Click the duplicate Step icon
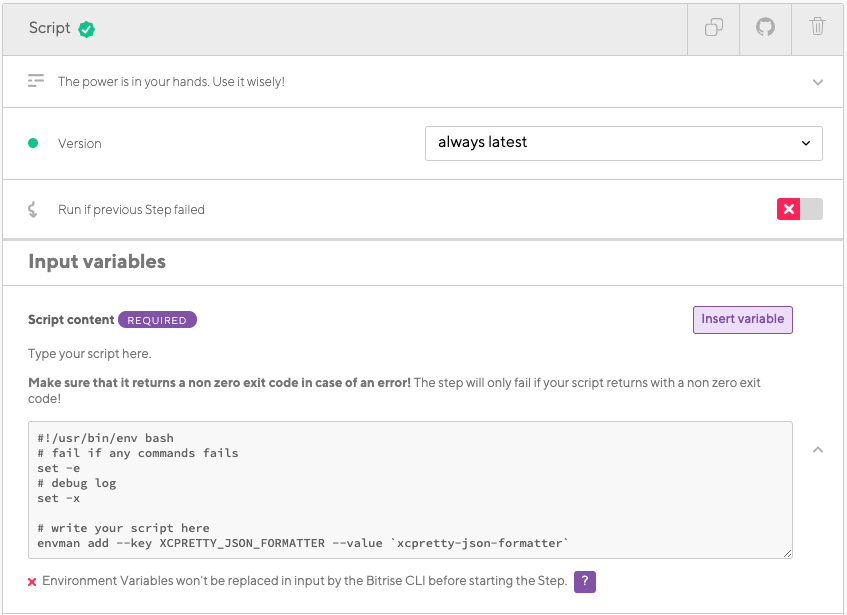The image size is (847, 615). 714,28
